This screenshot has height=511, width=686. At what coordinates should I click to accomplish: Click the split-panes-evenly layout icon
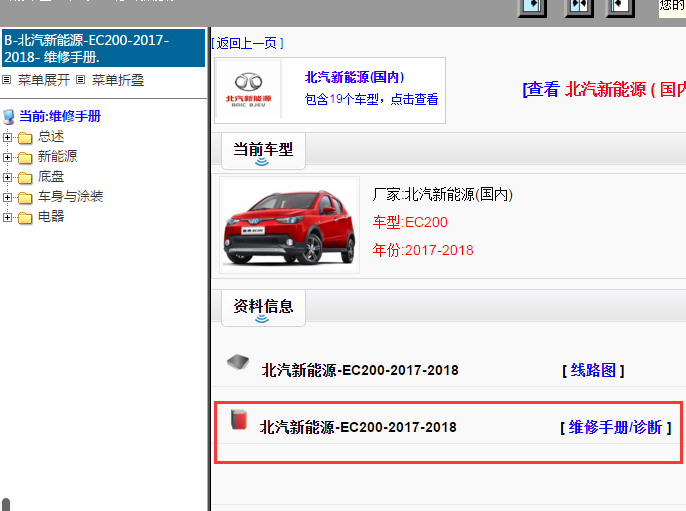point(578,7)
